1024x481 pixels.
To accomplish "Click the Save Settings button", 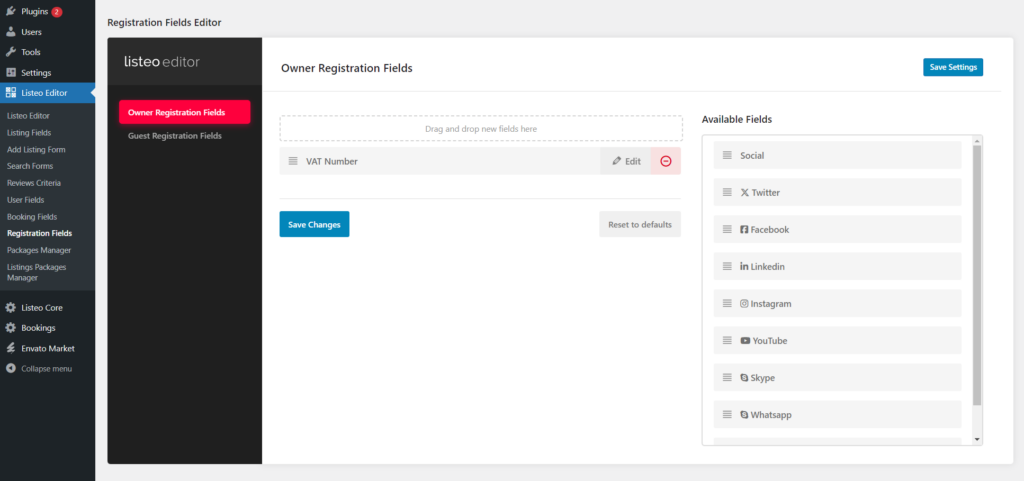I will 953,67.
